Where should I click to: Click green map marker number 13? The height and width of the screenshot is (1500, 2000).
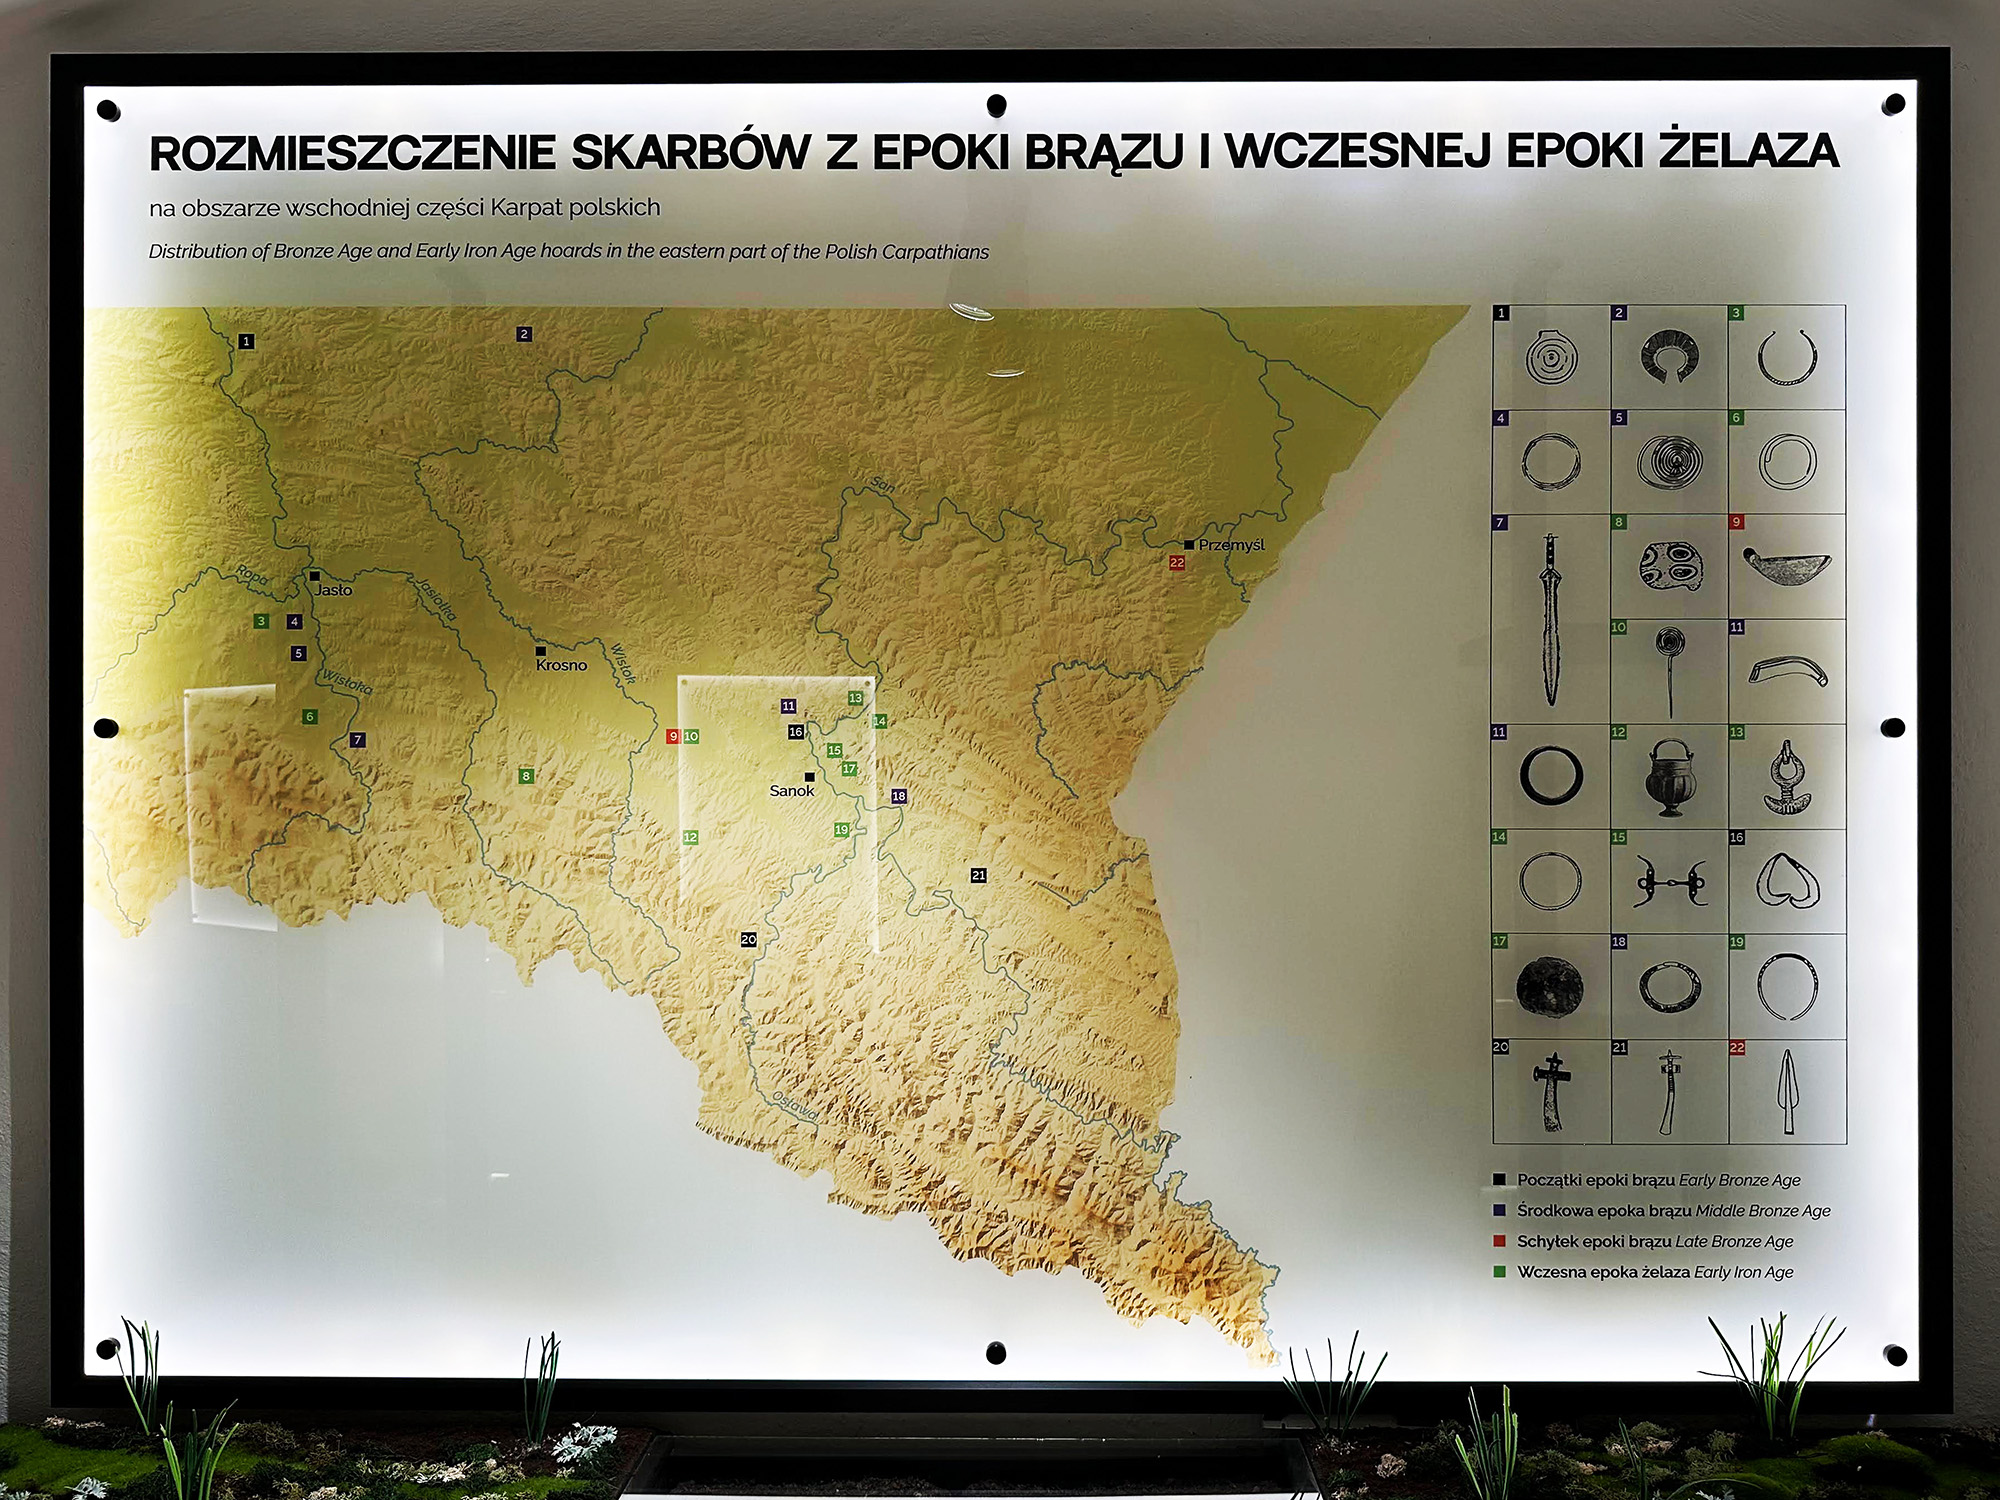855,698
